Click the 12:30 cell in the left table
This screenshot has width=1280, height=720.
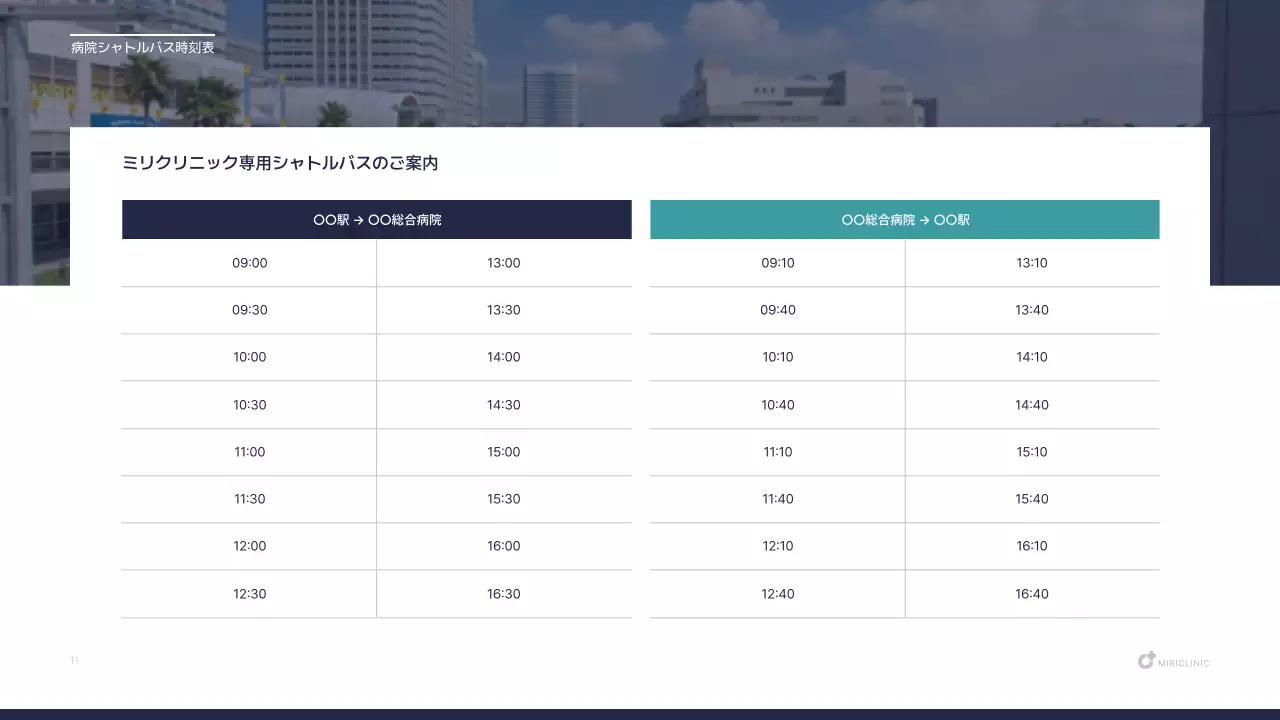[x=249, y=593]
